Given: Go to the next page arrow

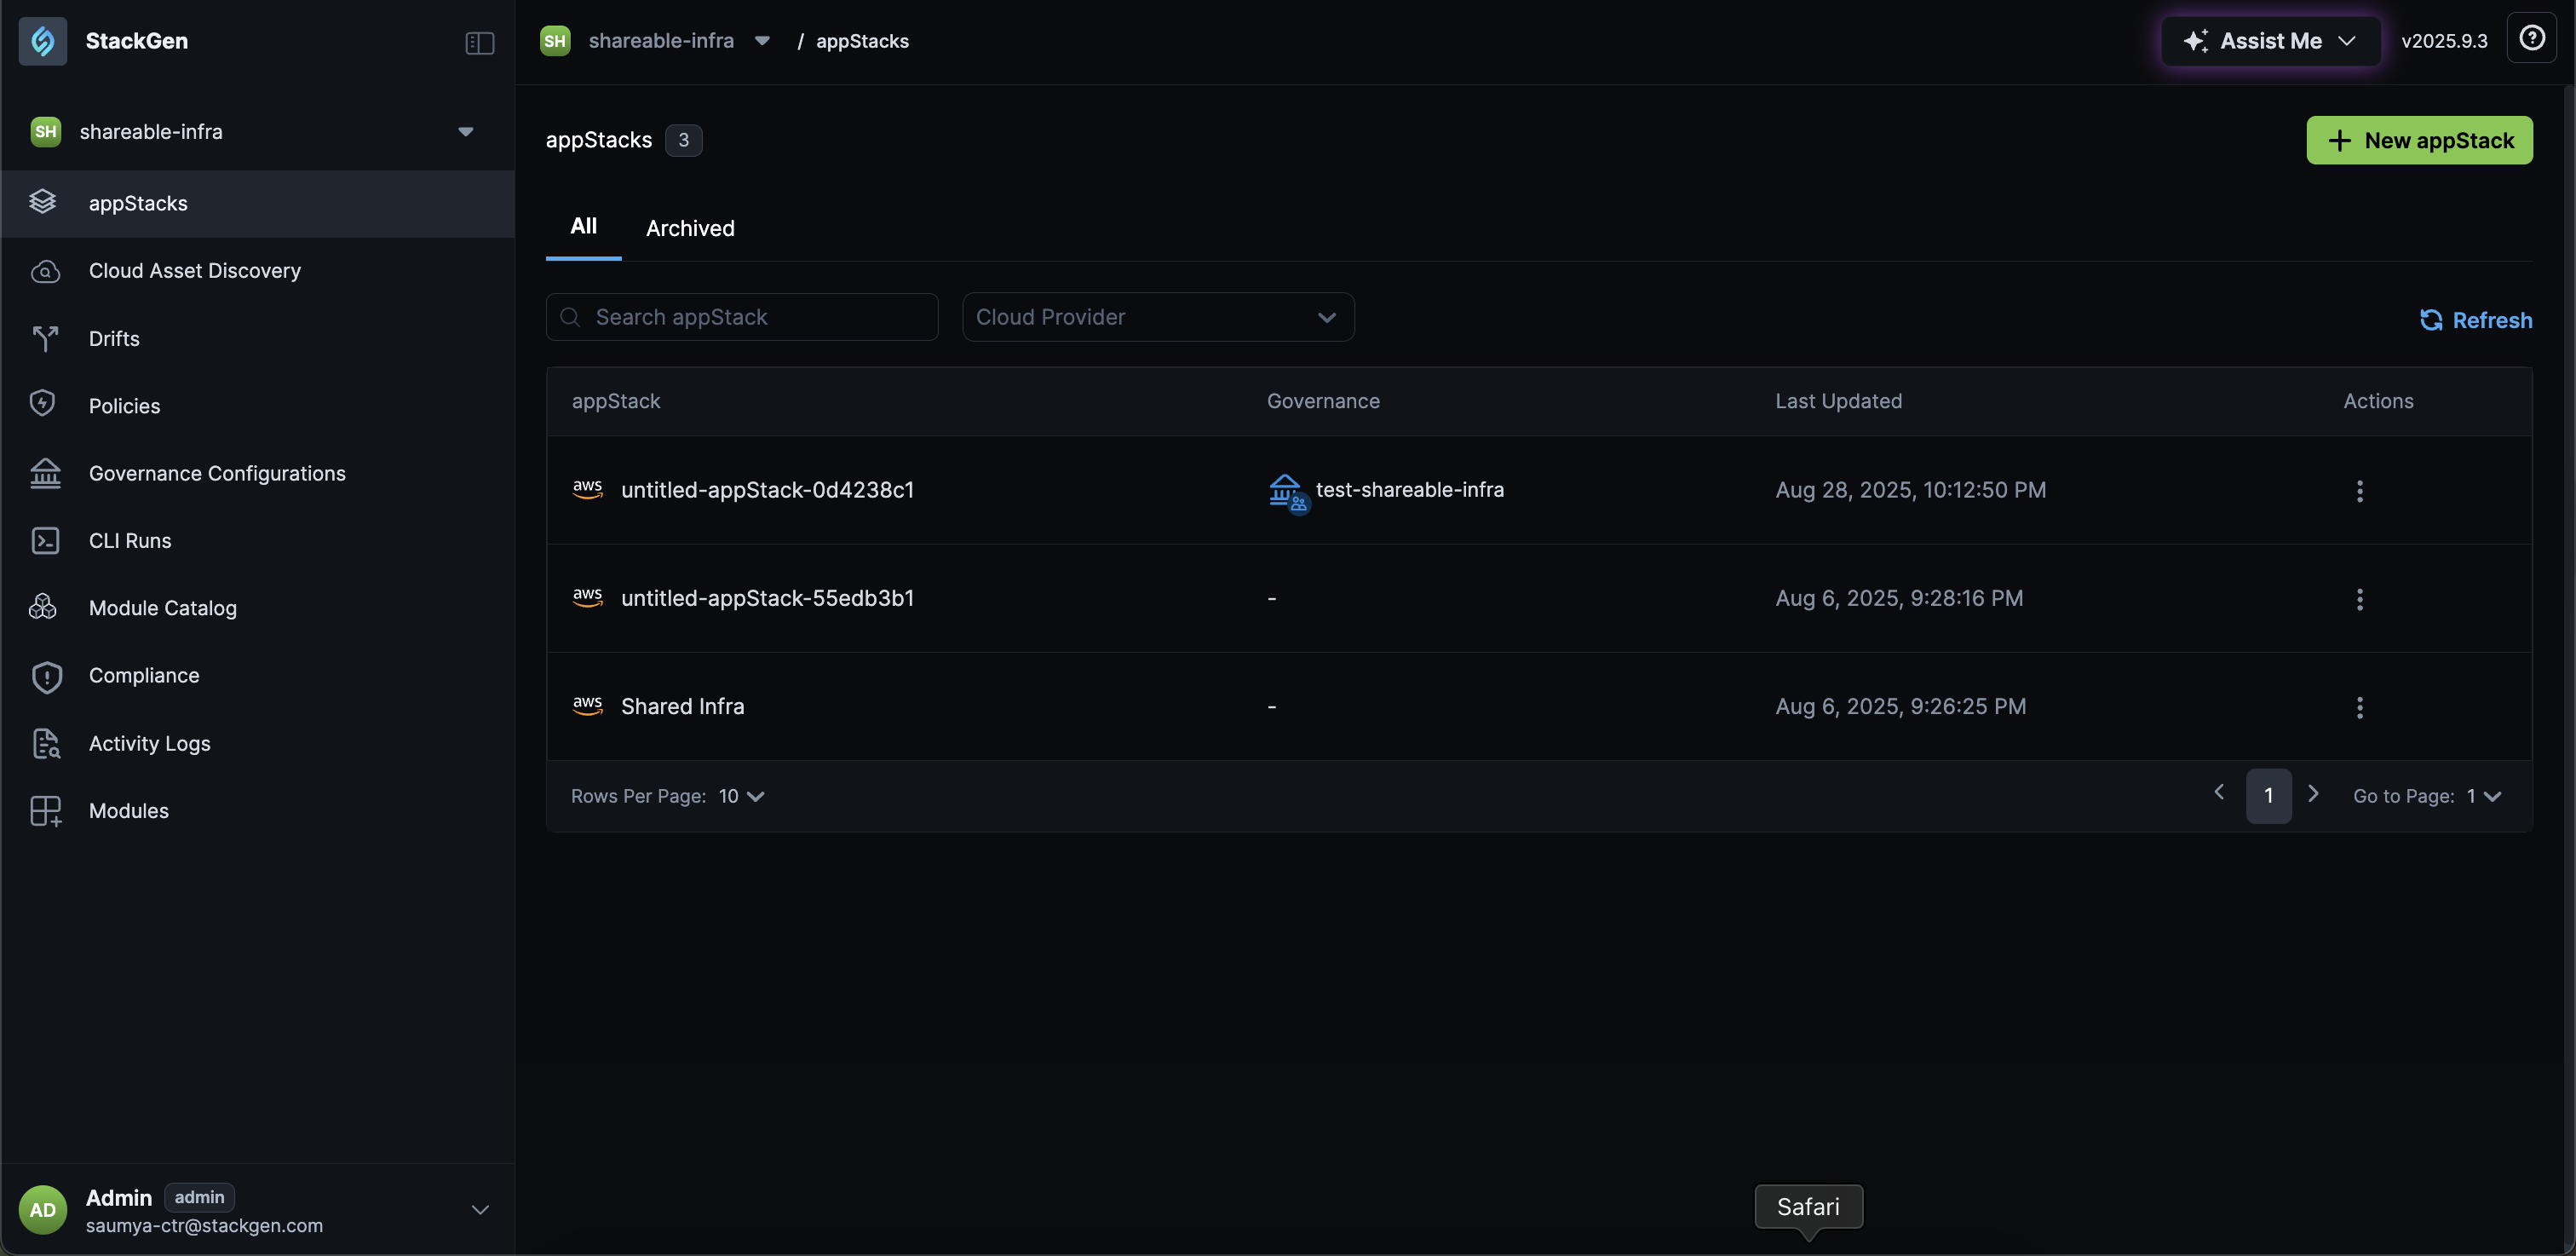Looking at the screenshot, I should [x=2313, y=793].
